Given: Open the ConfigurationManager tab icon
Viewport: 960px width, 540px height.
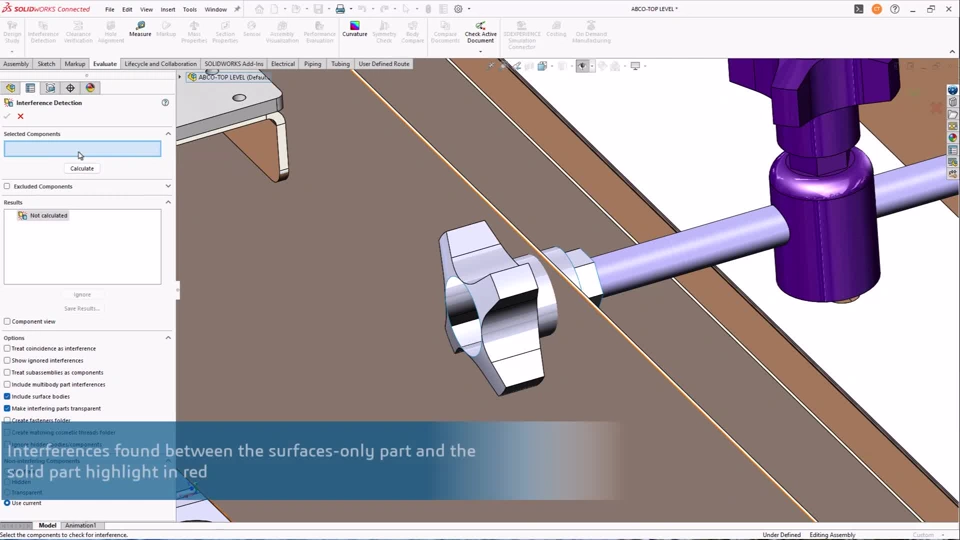Looking at the screenshot, I should point(50,88).
